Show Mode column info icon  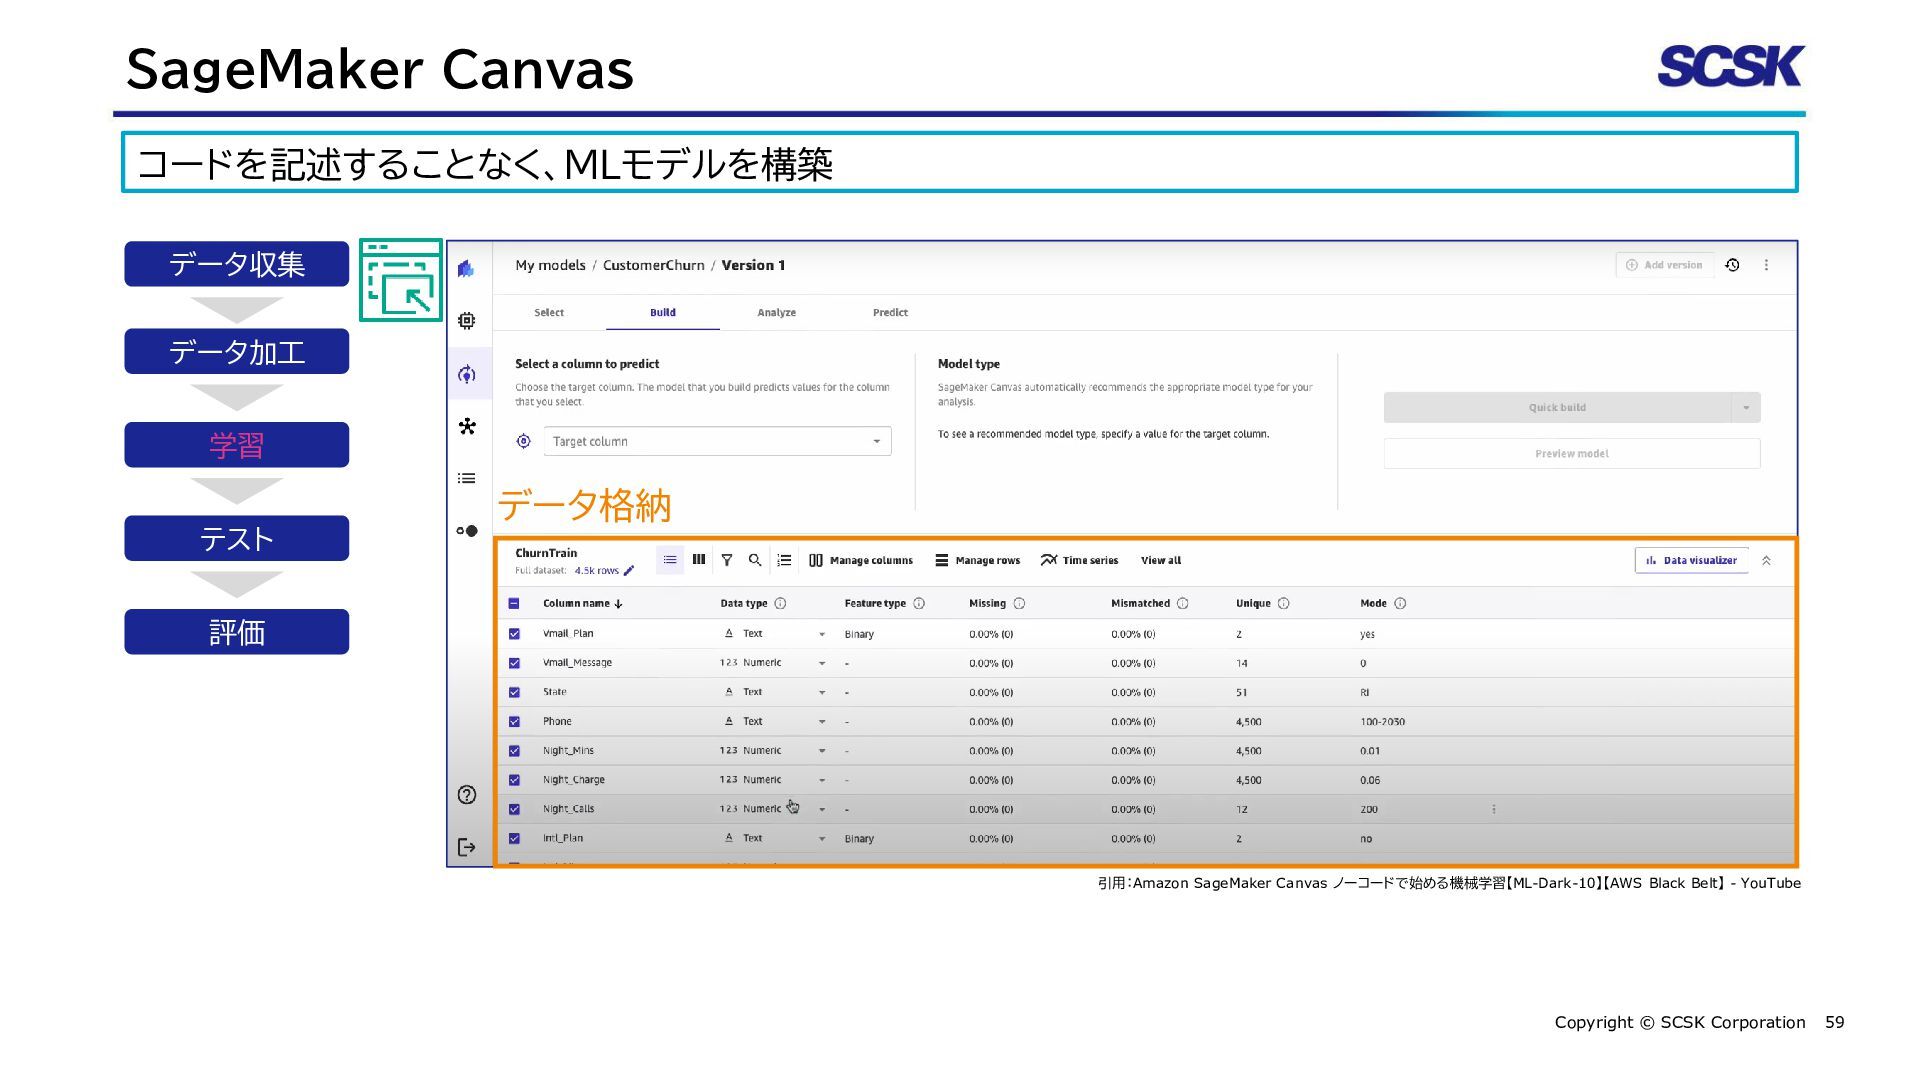click(1400, 603)
